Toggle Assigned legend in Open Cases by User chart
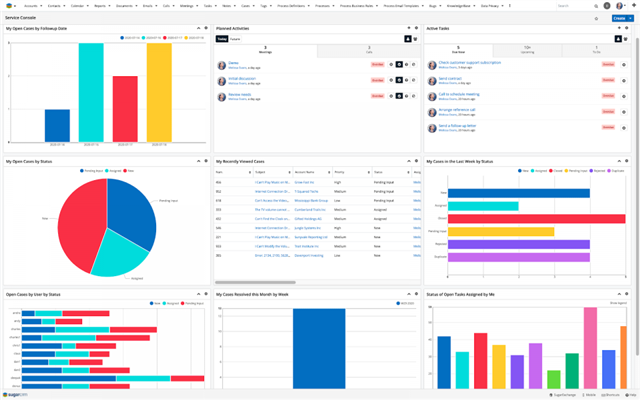 click(171, 303)
